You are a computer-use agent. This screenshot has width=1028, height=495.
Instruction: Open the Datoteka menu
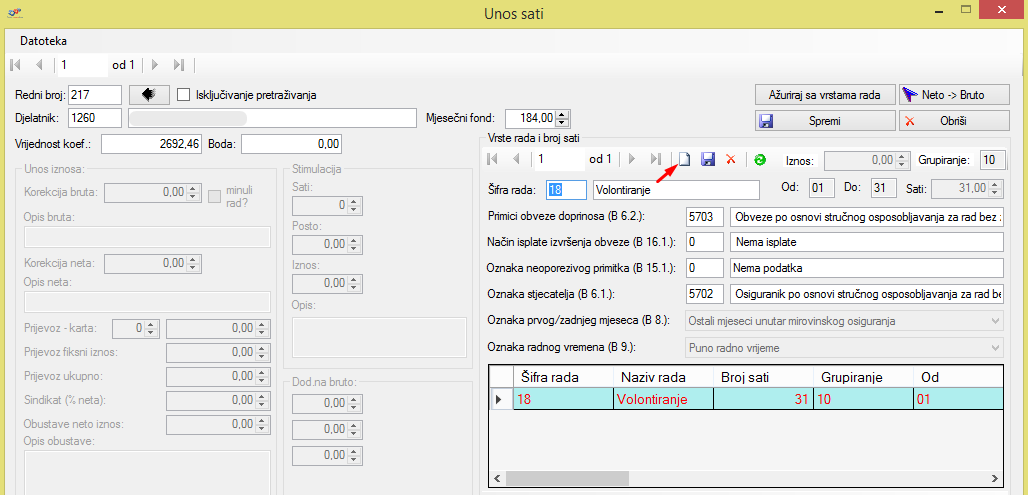(44, 41)
